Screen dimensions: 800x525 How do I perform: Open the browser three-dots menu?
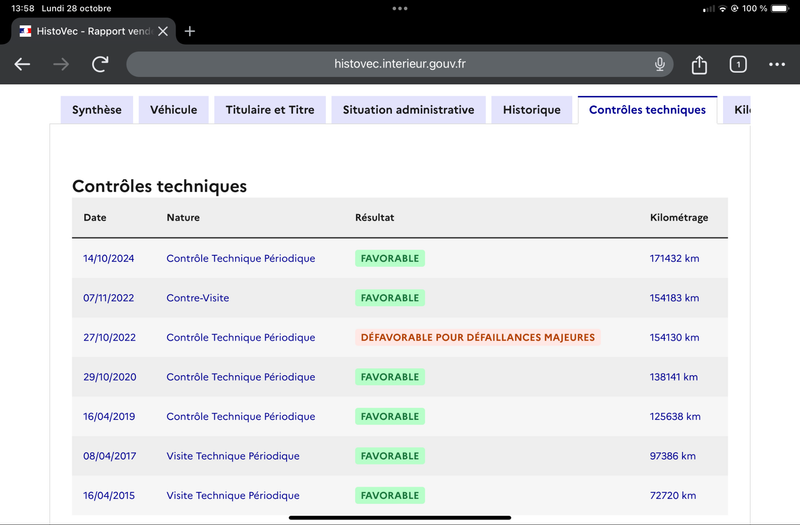[x=777, y=64]
